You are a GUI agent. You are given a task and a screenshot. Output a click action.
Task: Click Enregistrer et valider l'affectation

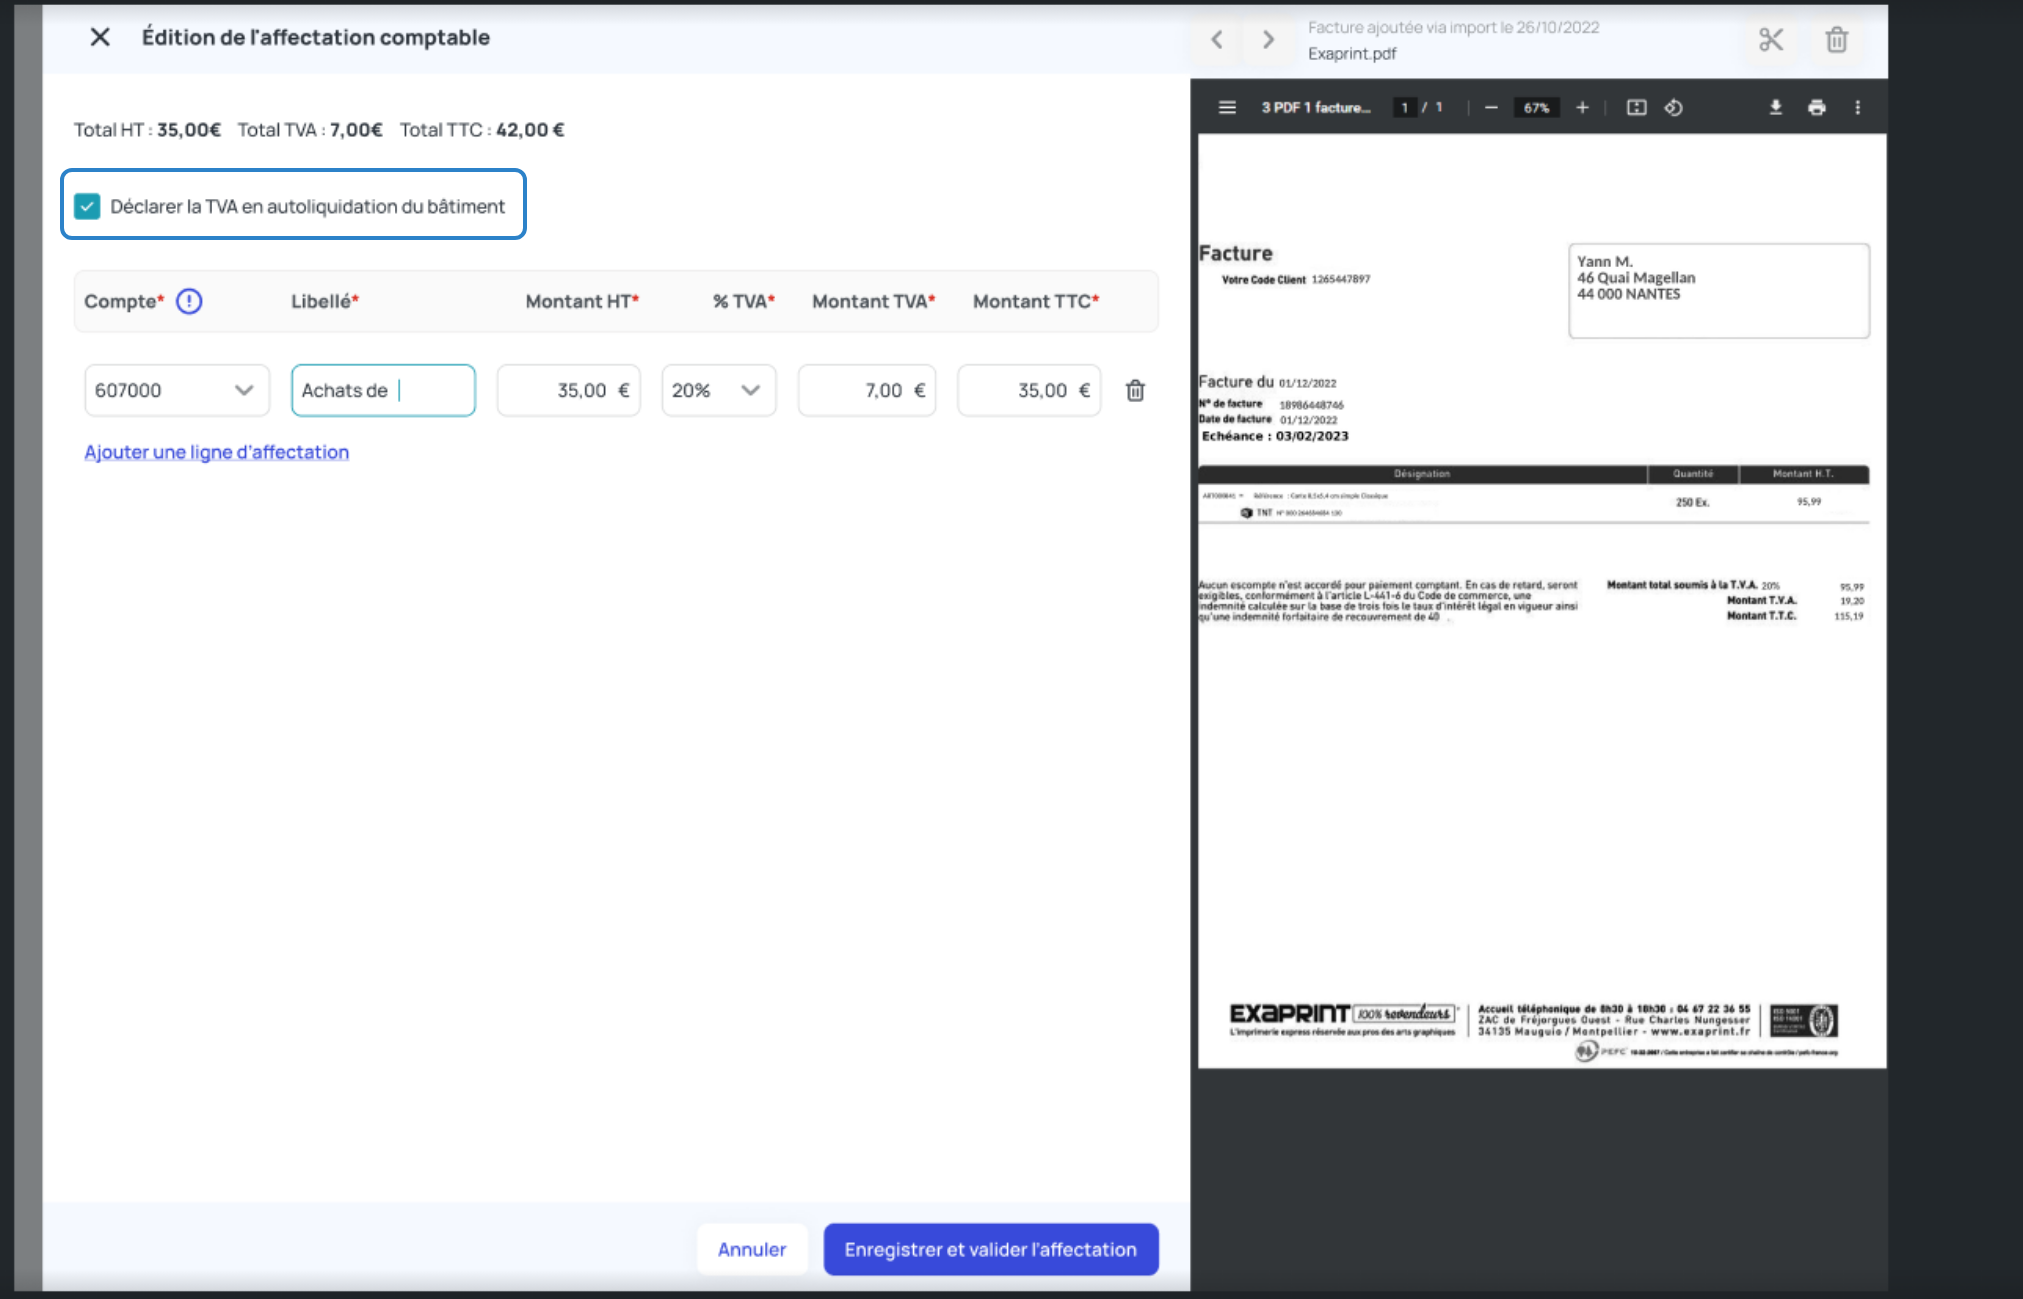[990, 1249]
